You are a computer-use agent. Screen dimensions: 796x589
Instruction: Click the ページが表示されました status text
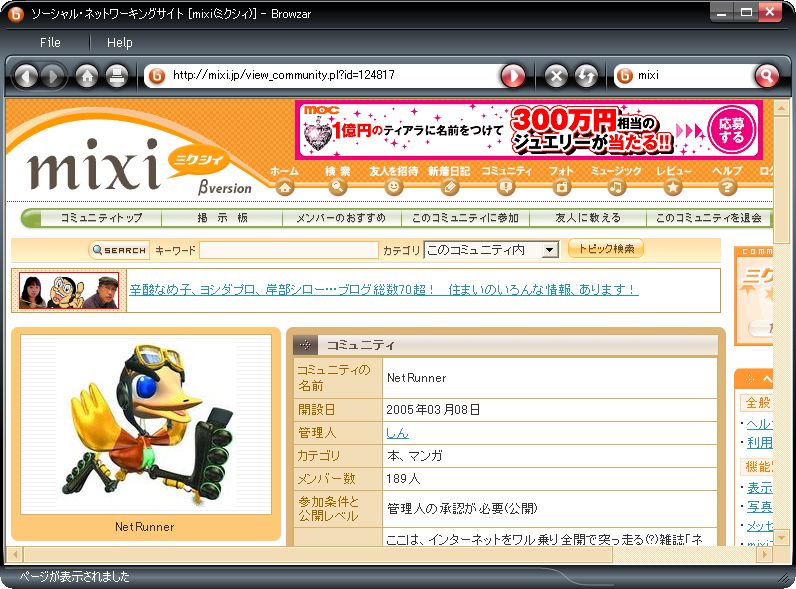[75, 577]
